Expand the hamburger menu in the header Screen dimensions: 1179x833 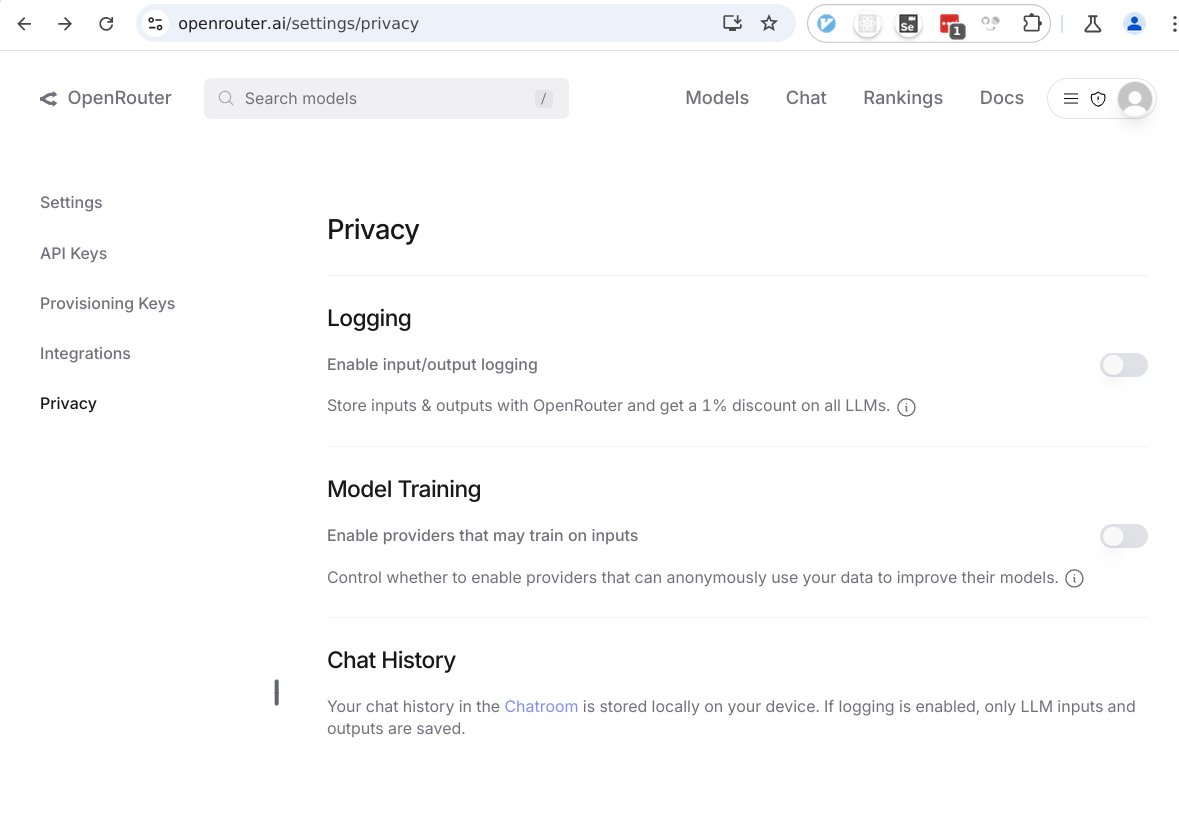pyautogui.click(x=1070, y=99)
